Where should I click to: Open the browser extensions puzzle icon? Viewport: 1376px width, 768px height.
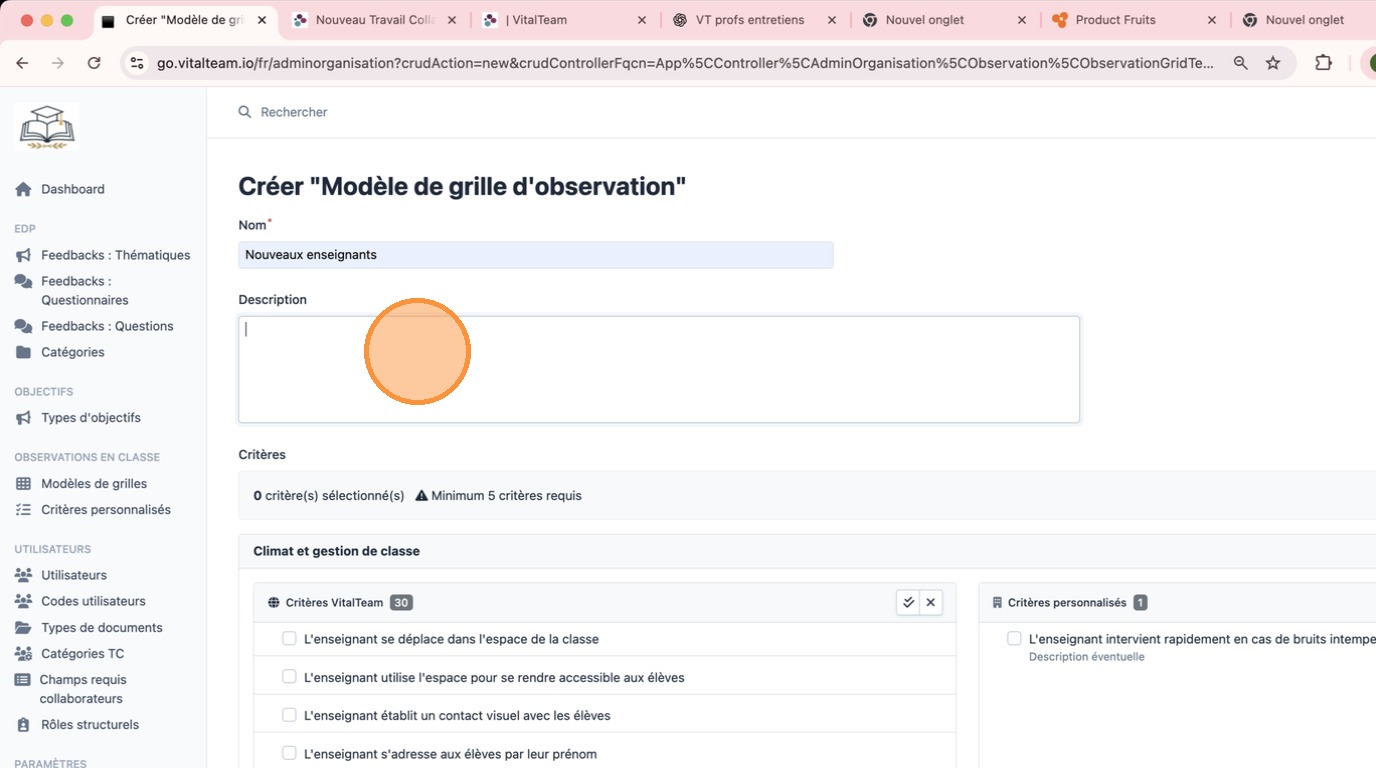click(1323, 63)
